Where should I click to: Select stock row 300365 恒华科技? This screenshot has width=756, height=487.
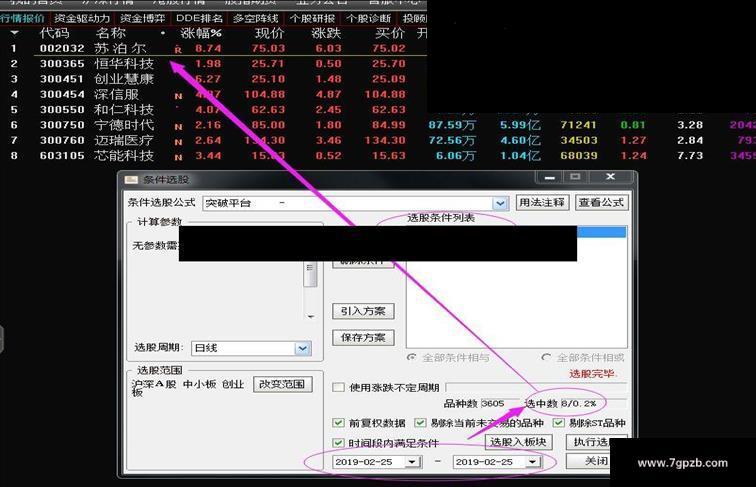213,64
